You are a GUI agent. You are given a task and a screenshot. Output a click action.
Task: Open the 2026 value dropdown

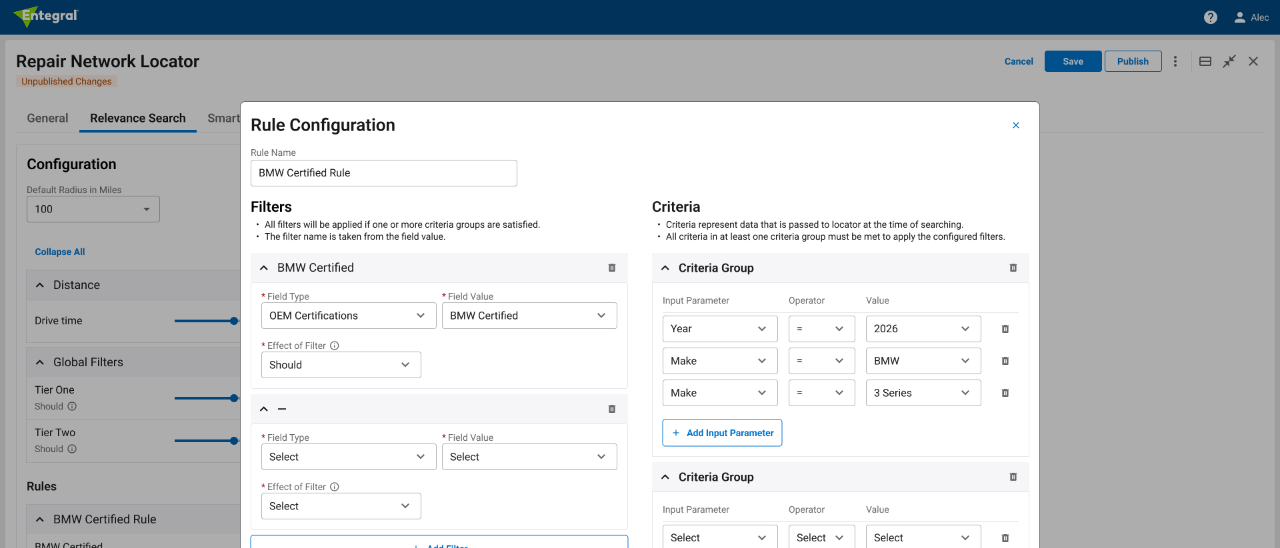click(x=923, y=328)
